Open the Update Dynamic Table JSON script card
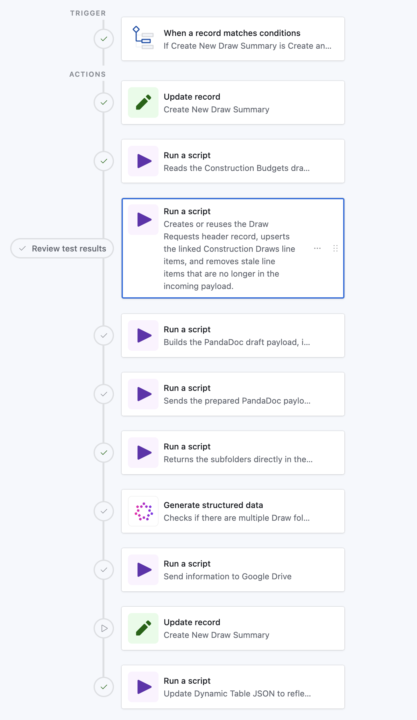The width and height of the screenshot is (417, 720). 233,687
